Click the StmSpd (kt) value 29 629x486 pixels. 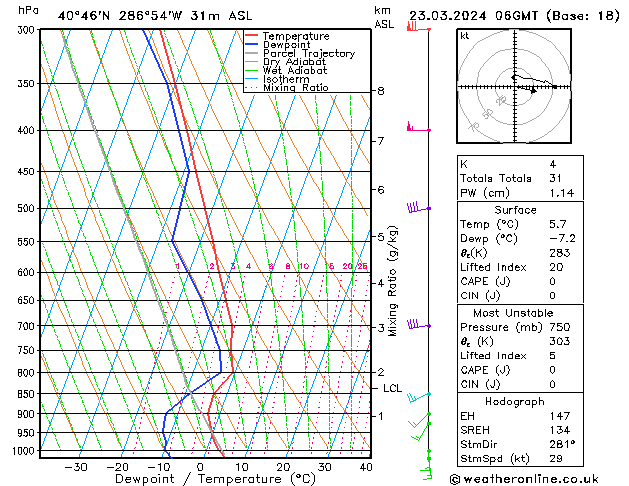pos(556,458)
